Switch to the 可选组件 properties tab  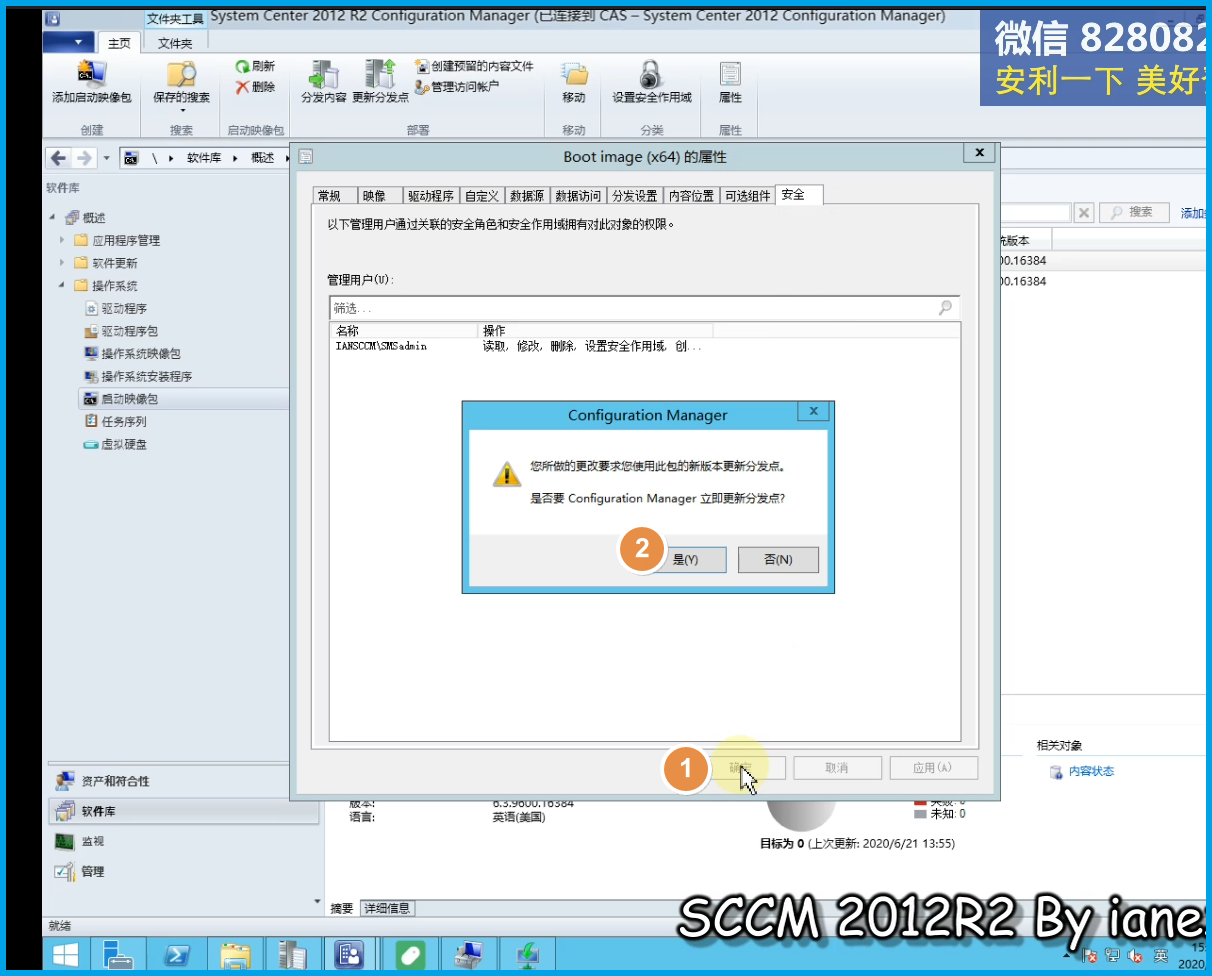pyautogui.click(x=748, y=196)
